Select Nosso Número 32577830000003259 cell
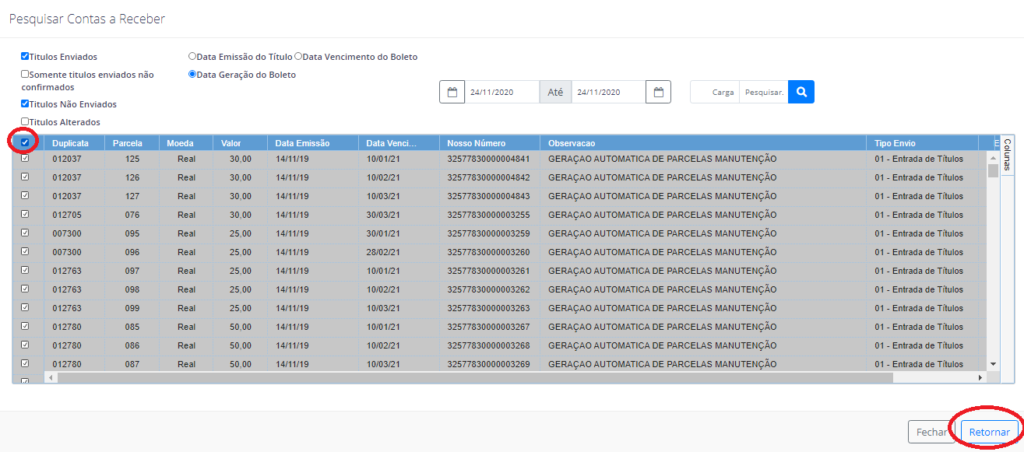The image size is (1024, 452). click(490, 233)
